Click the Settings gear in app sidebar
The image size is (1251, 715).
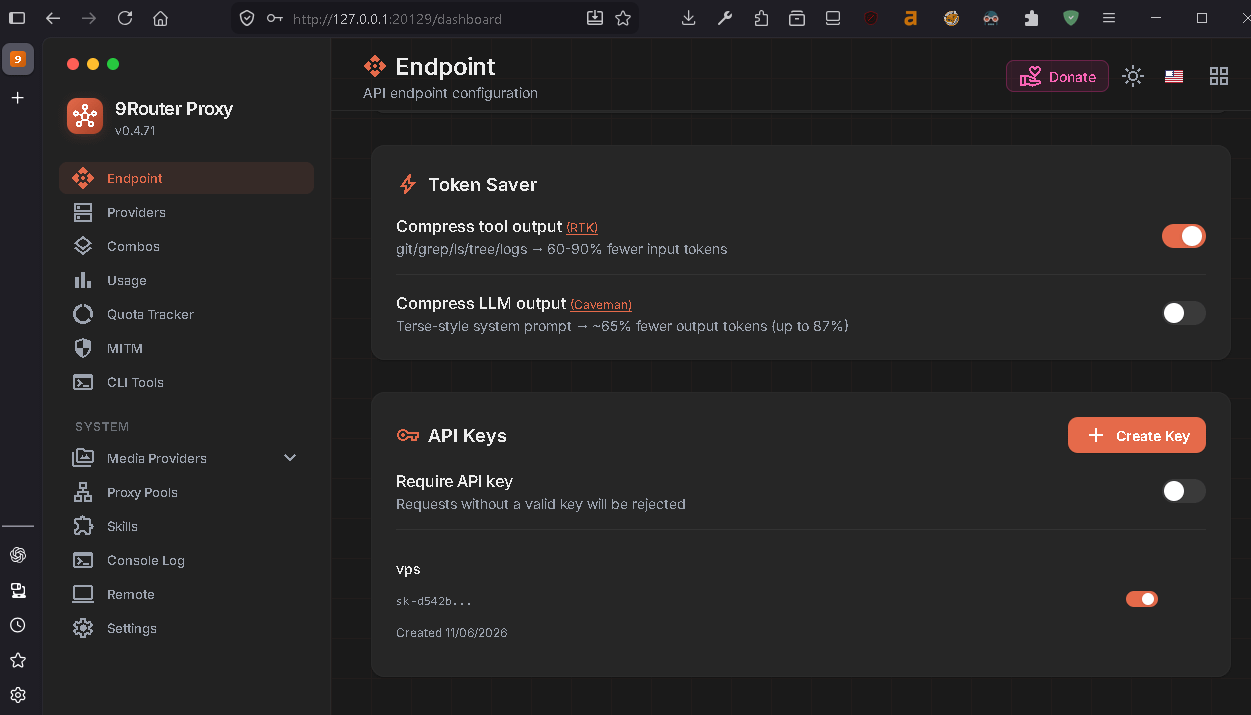(x=83, y=628)
